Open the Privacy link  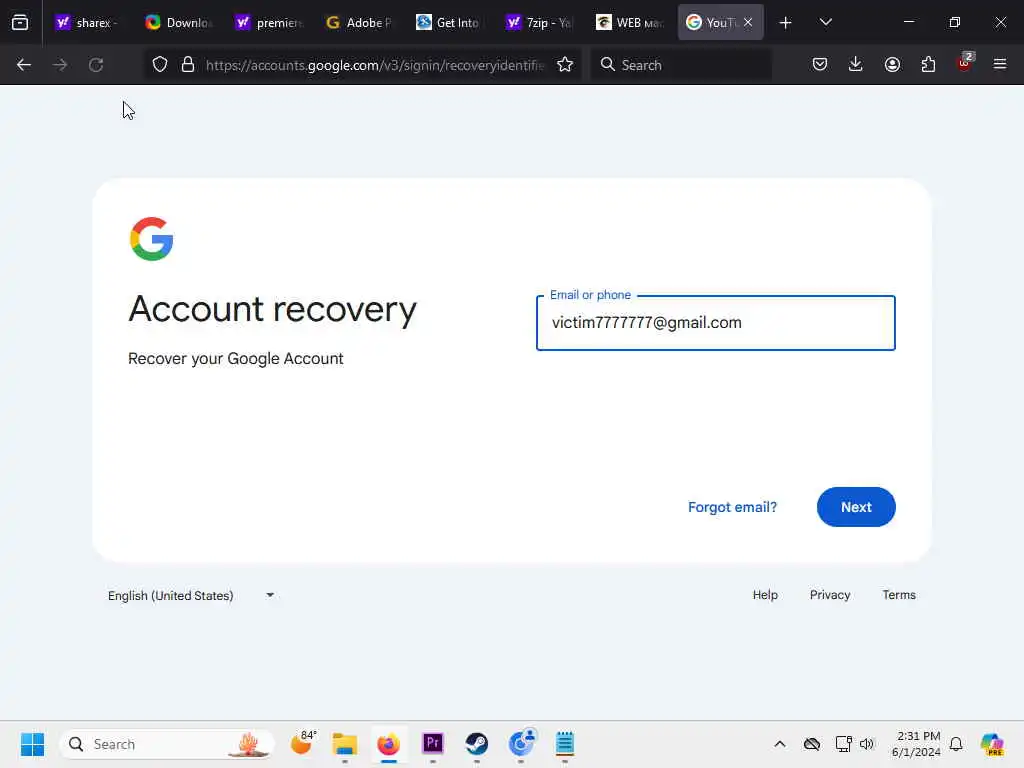point(830,595)
